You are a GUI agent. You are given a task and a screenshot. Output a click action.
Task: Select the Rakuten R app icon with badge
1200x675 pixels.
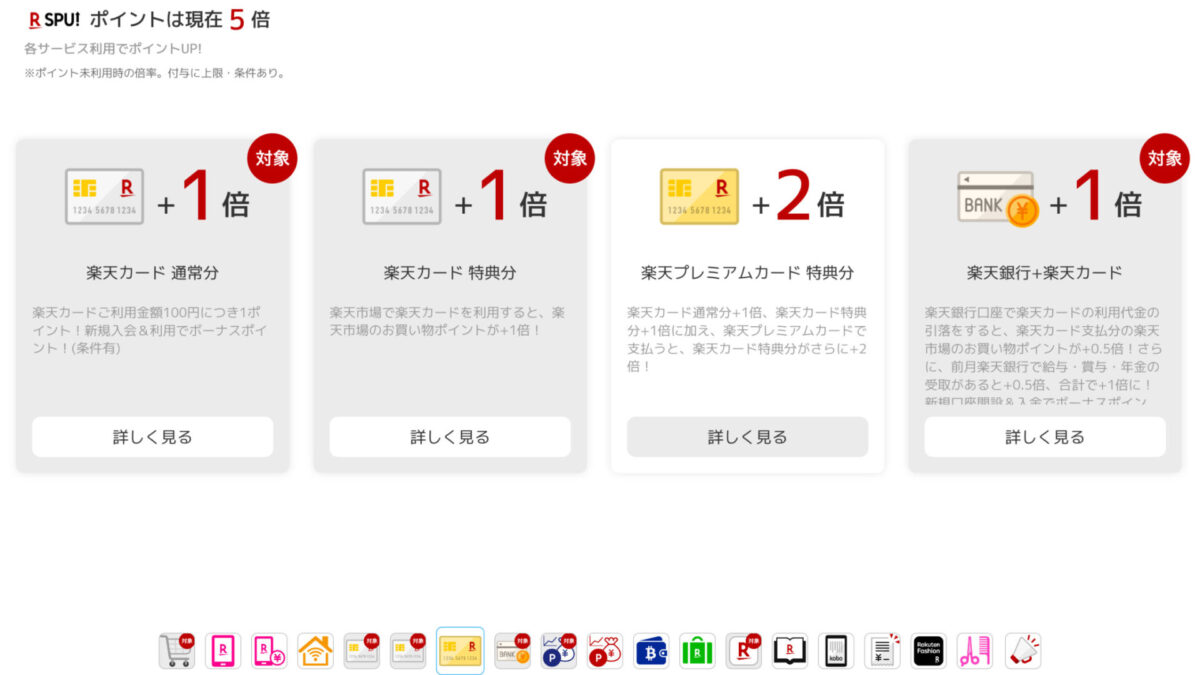click(743, 651)
